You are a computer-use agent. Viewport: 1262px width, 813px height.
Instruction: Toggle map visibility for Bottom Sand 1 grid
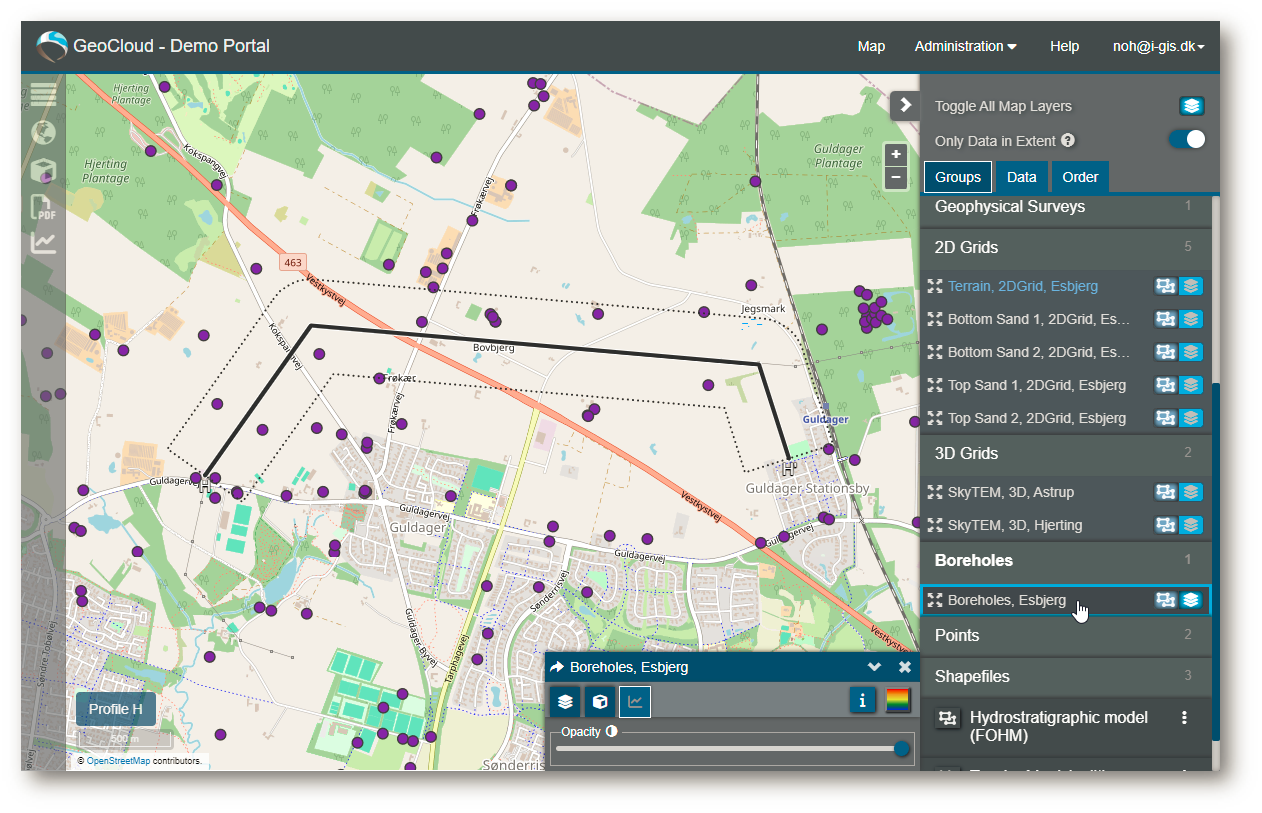[1191, 320]
